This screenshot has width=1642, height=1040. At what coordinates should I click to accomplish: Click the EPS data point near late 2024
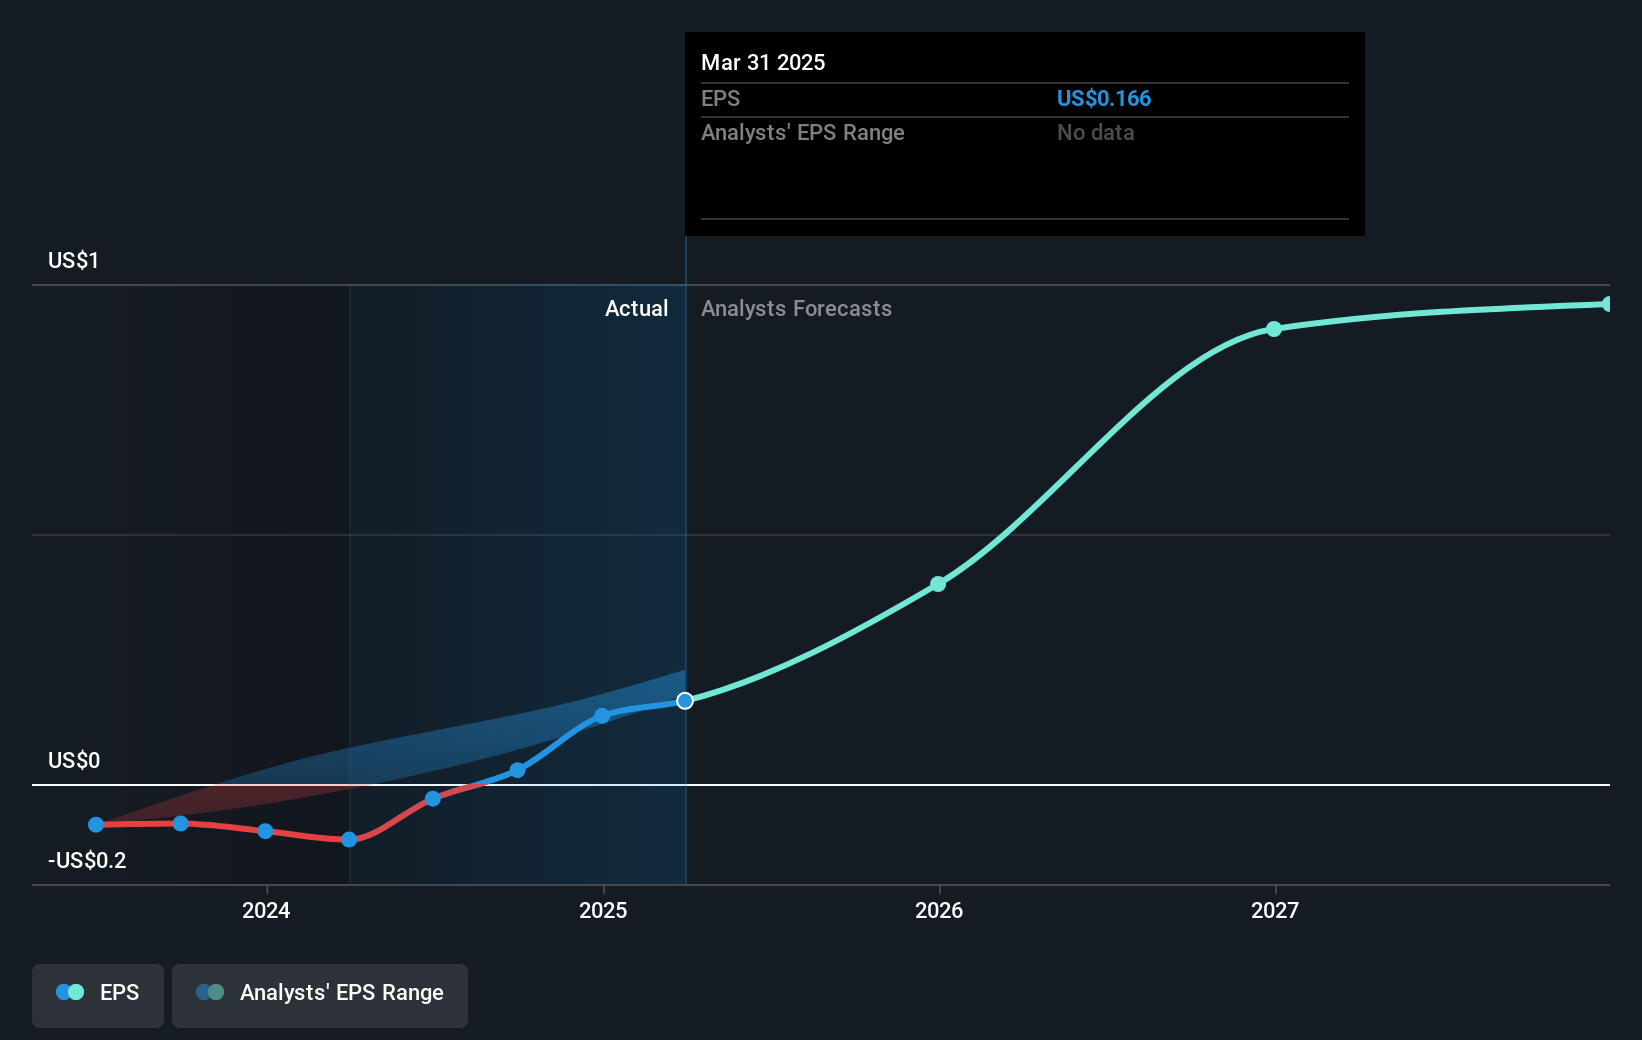click(517, 770)
